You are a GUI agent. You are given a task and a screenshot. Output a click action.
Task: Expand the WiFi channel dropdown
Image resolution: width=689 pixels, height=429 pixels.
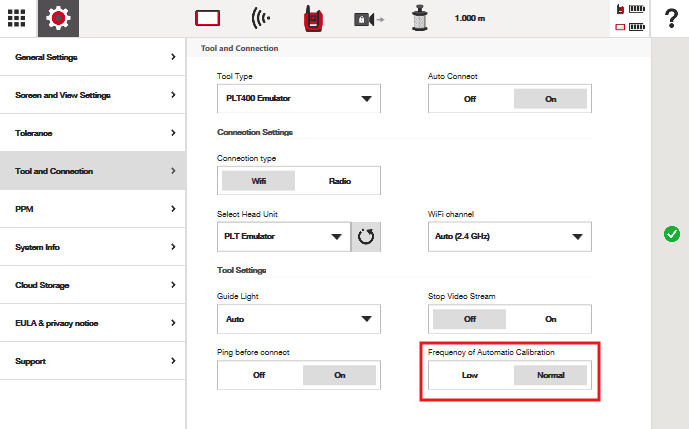click(509, 237)
